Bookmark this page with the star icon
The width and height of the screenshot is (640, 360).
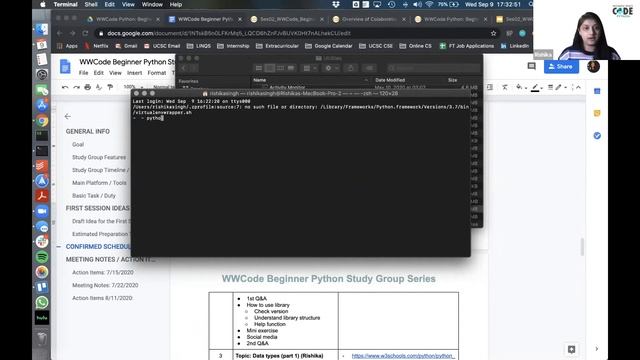coord(493,33)
